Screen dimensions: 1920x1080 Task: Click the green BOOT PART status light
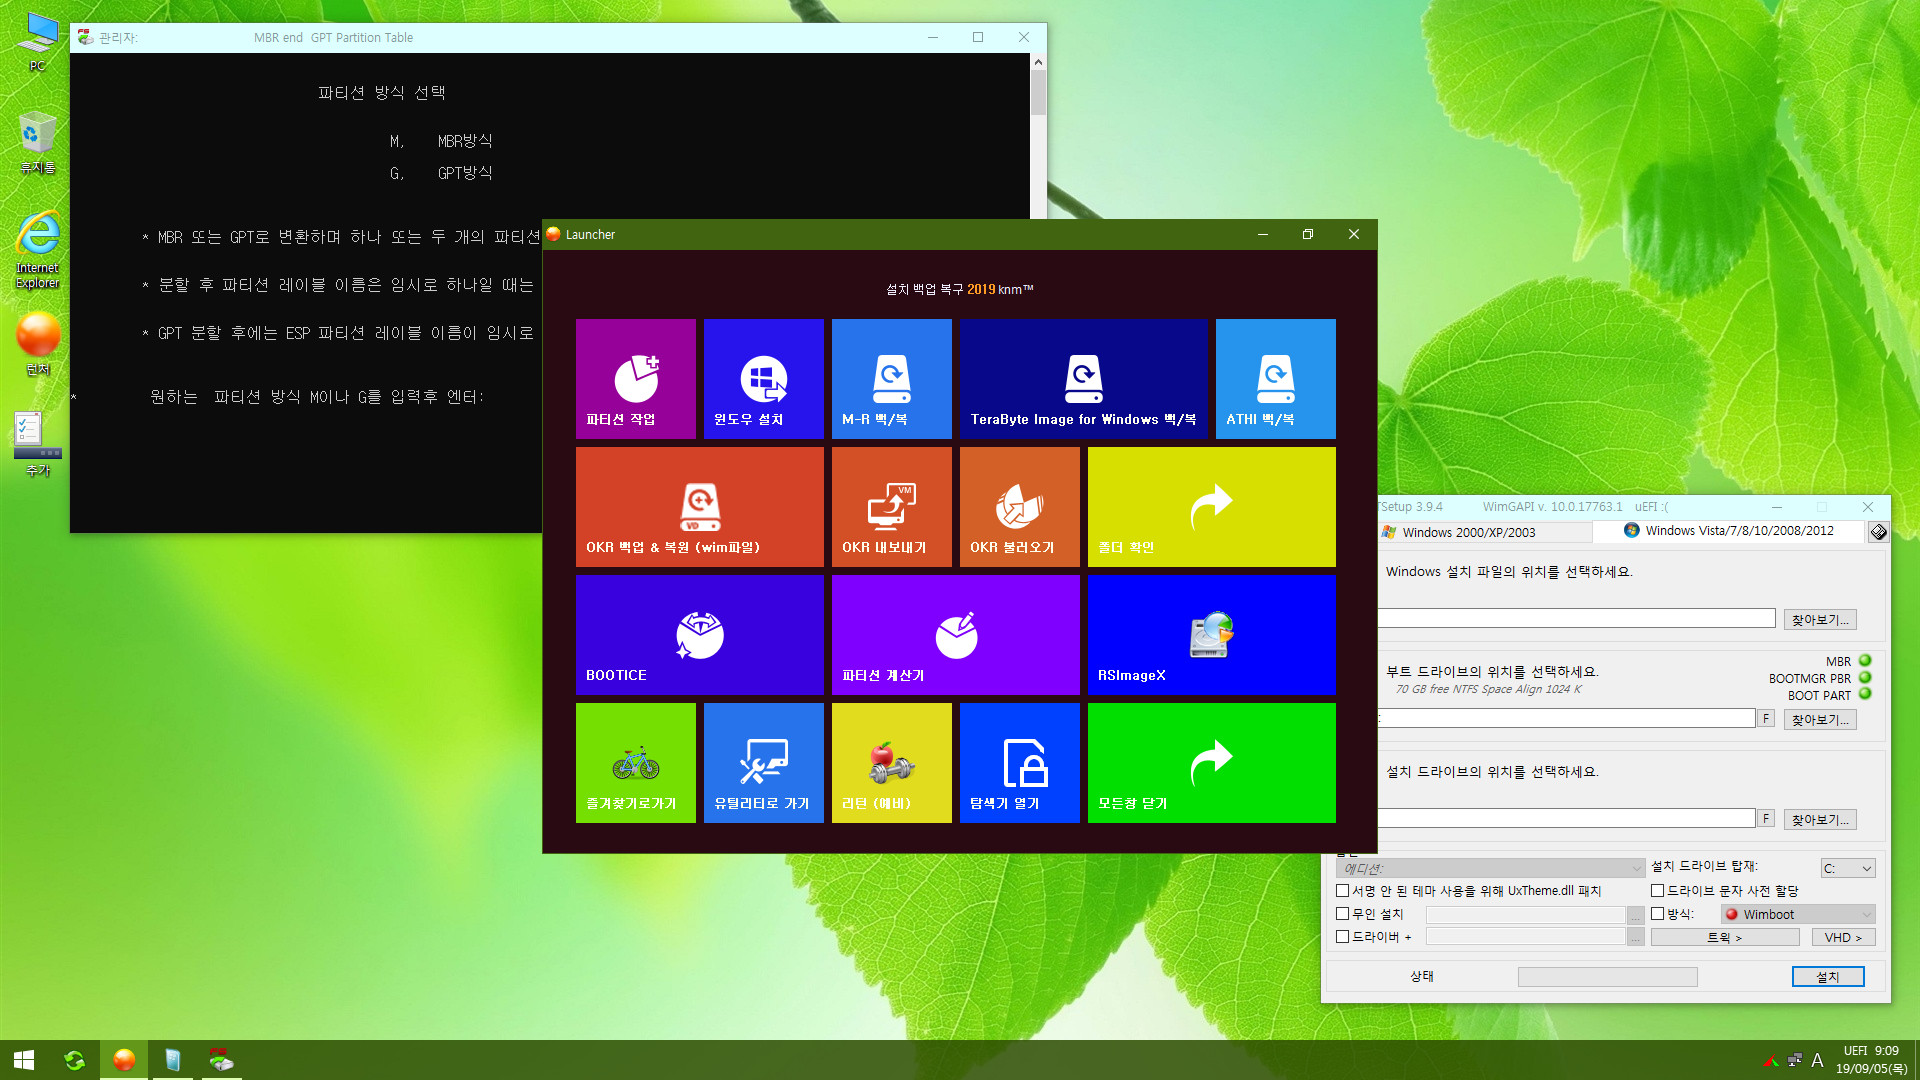click(1865, 694)
